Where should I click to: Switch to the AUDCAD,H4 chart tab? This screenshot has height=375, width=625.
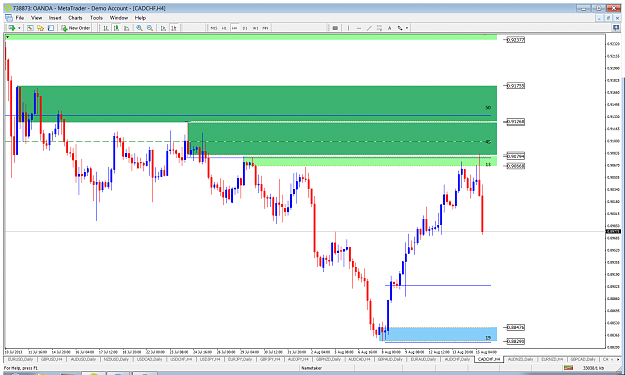tap(359, 359)
